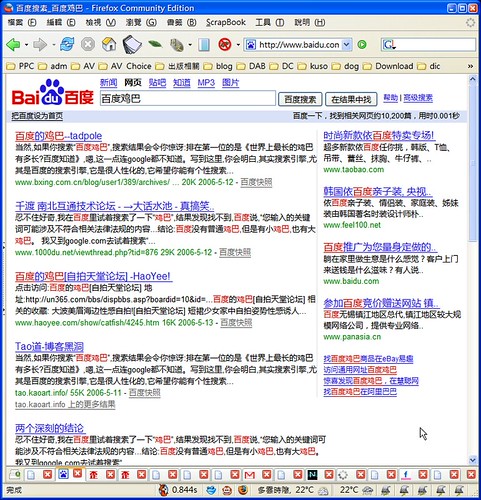
Task: Reload page with the refresh icon
Action: pos(67,44)
